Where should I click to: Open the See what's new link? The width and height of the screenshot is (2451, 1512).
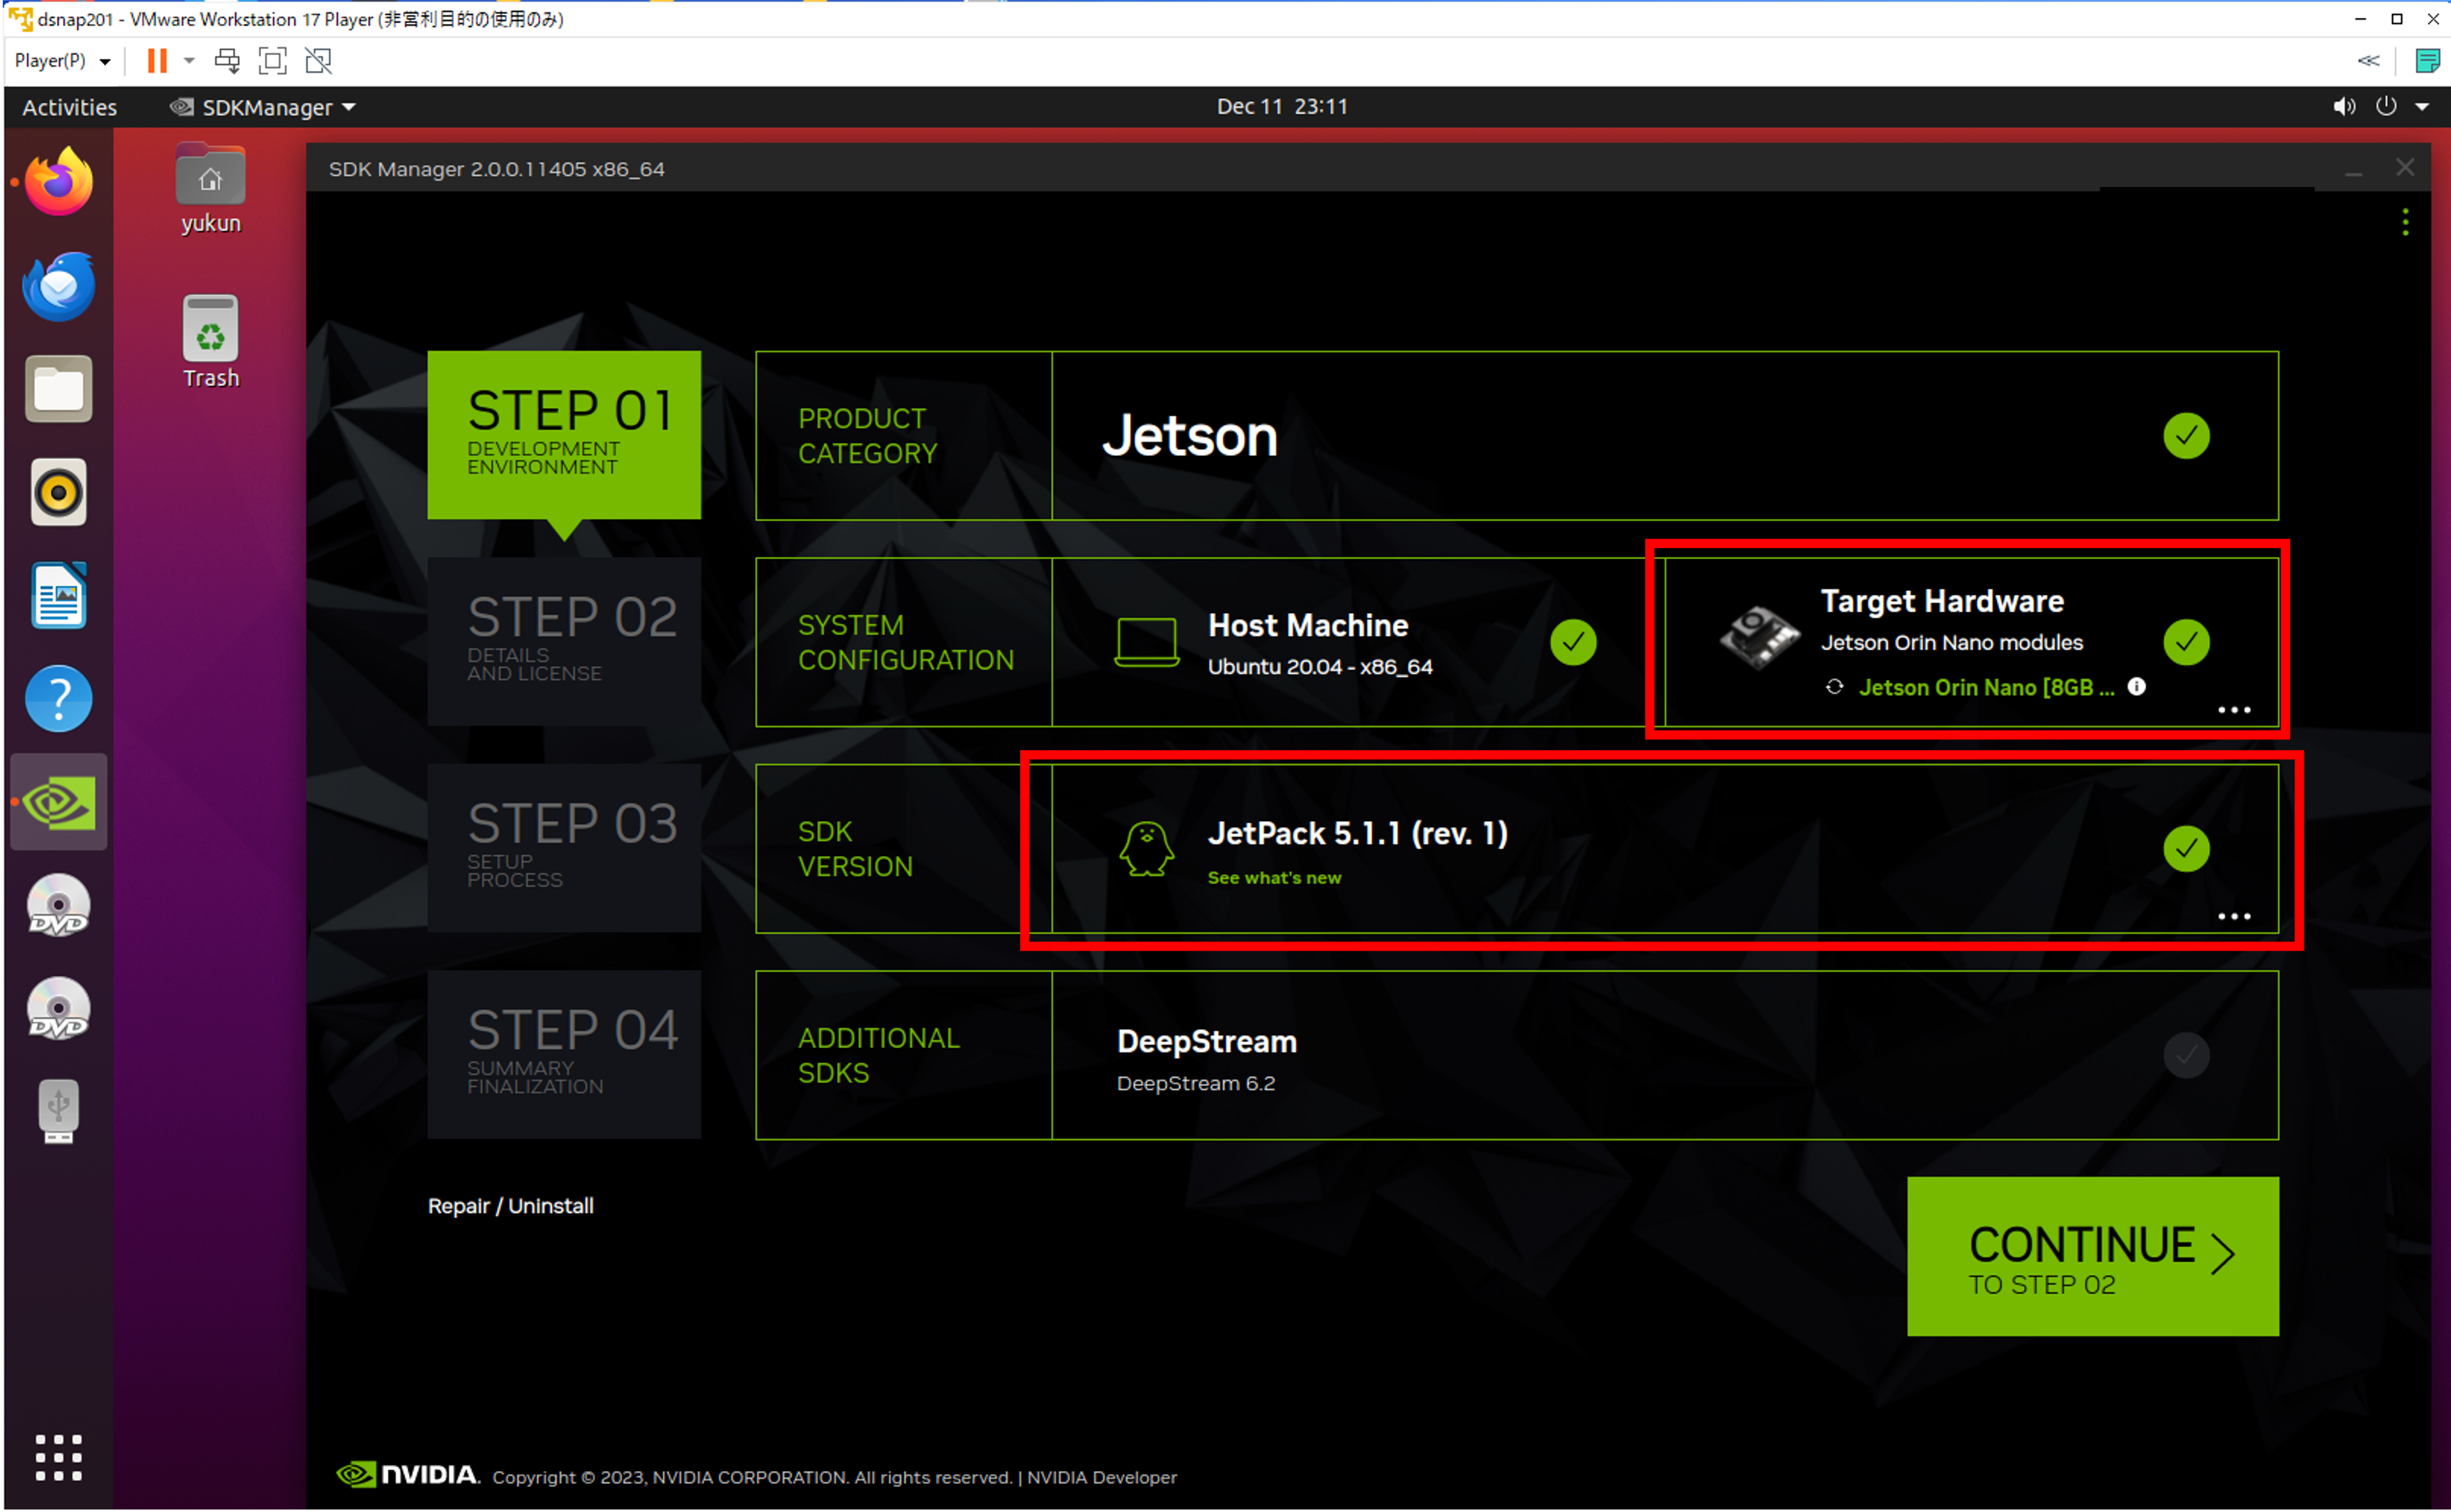click(x=1274, y=878)
